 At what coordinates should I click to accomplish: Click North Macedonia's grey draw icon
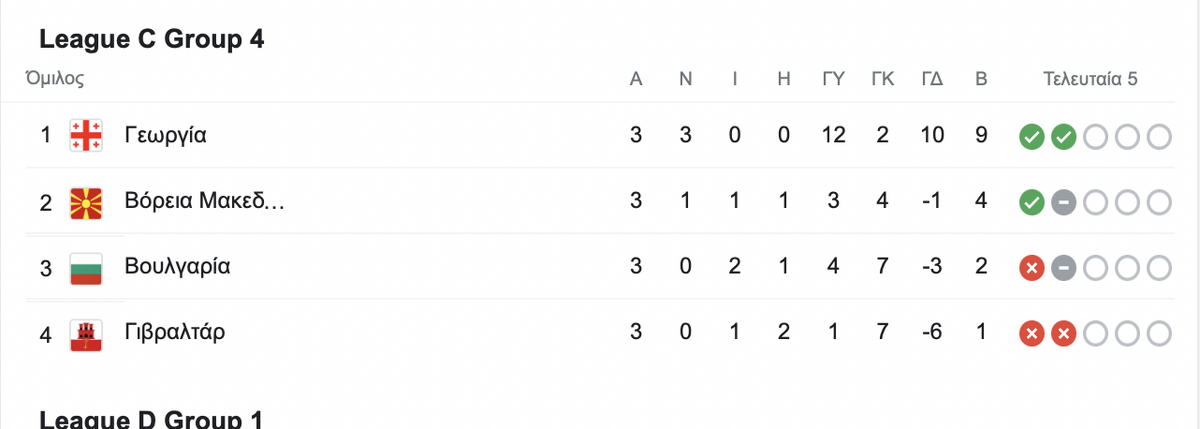pyautogui.click(x=1063, y=203)
